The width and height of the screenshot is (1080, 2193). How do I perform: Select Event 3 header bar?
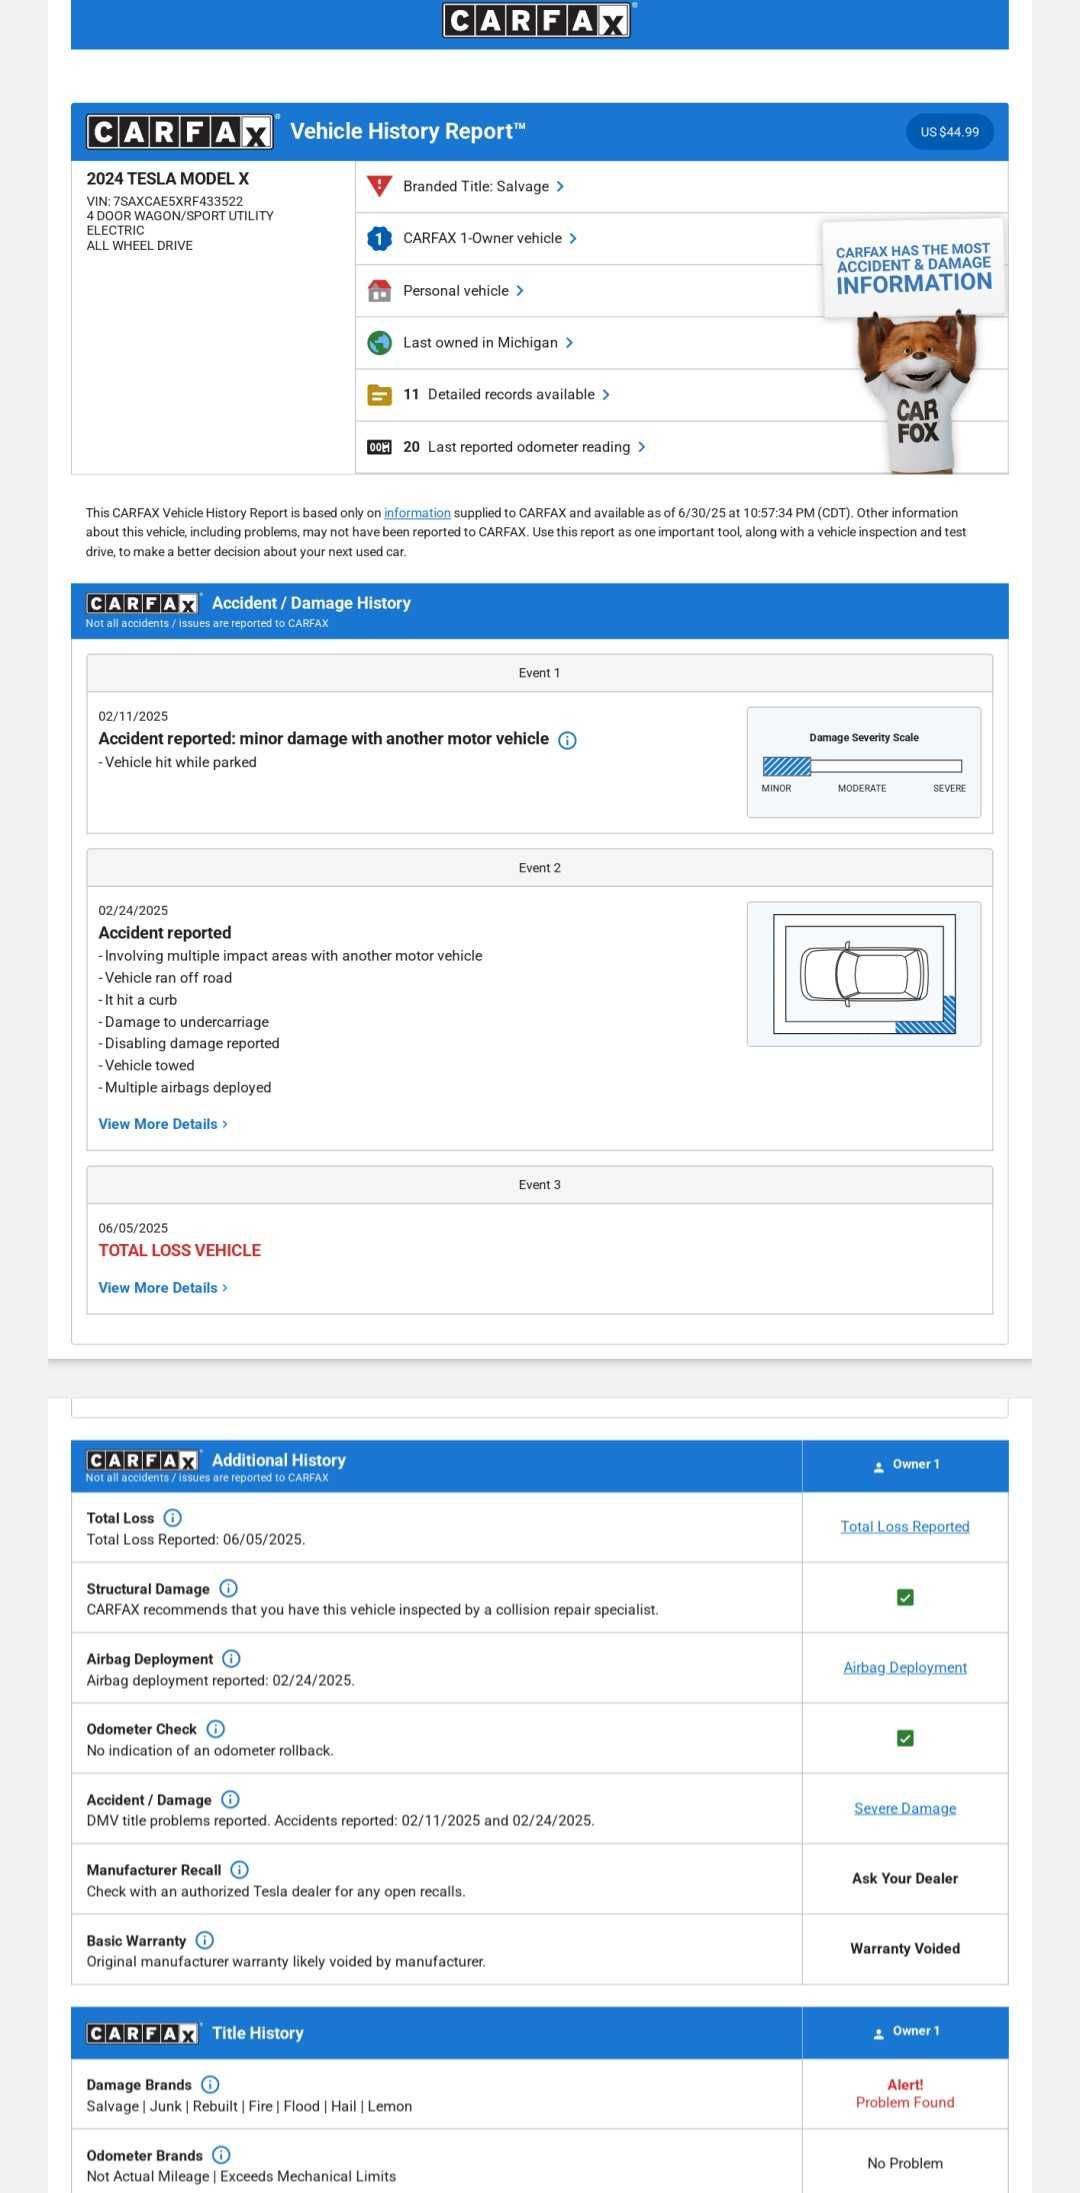(540, 1185)
